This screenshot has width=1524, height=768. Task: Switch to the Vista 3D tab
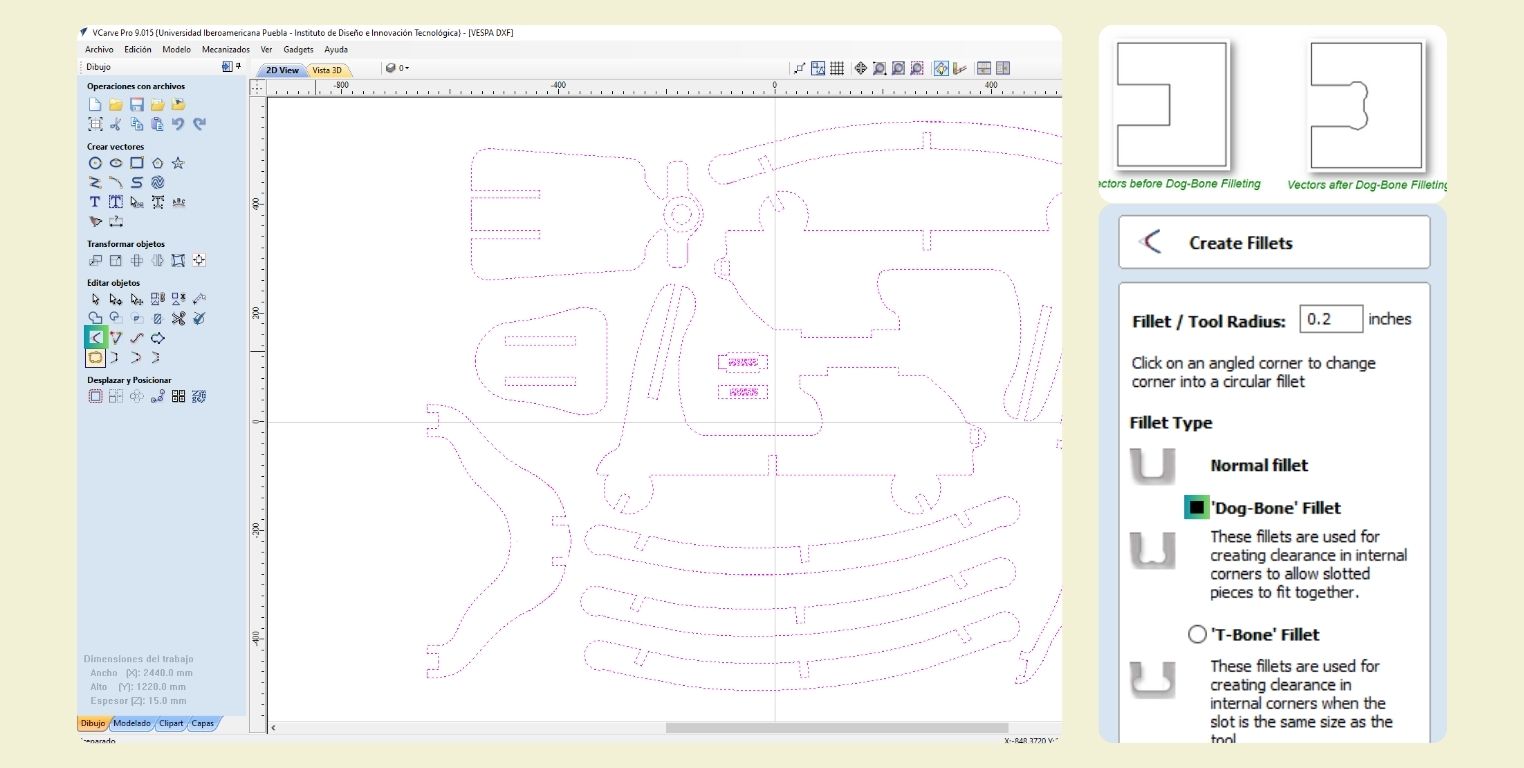[x=326, y=70]
